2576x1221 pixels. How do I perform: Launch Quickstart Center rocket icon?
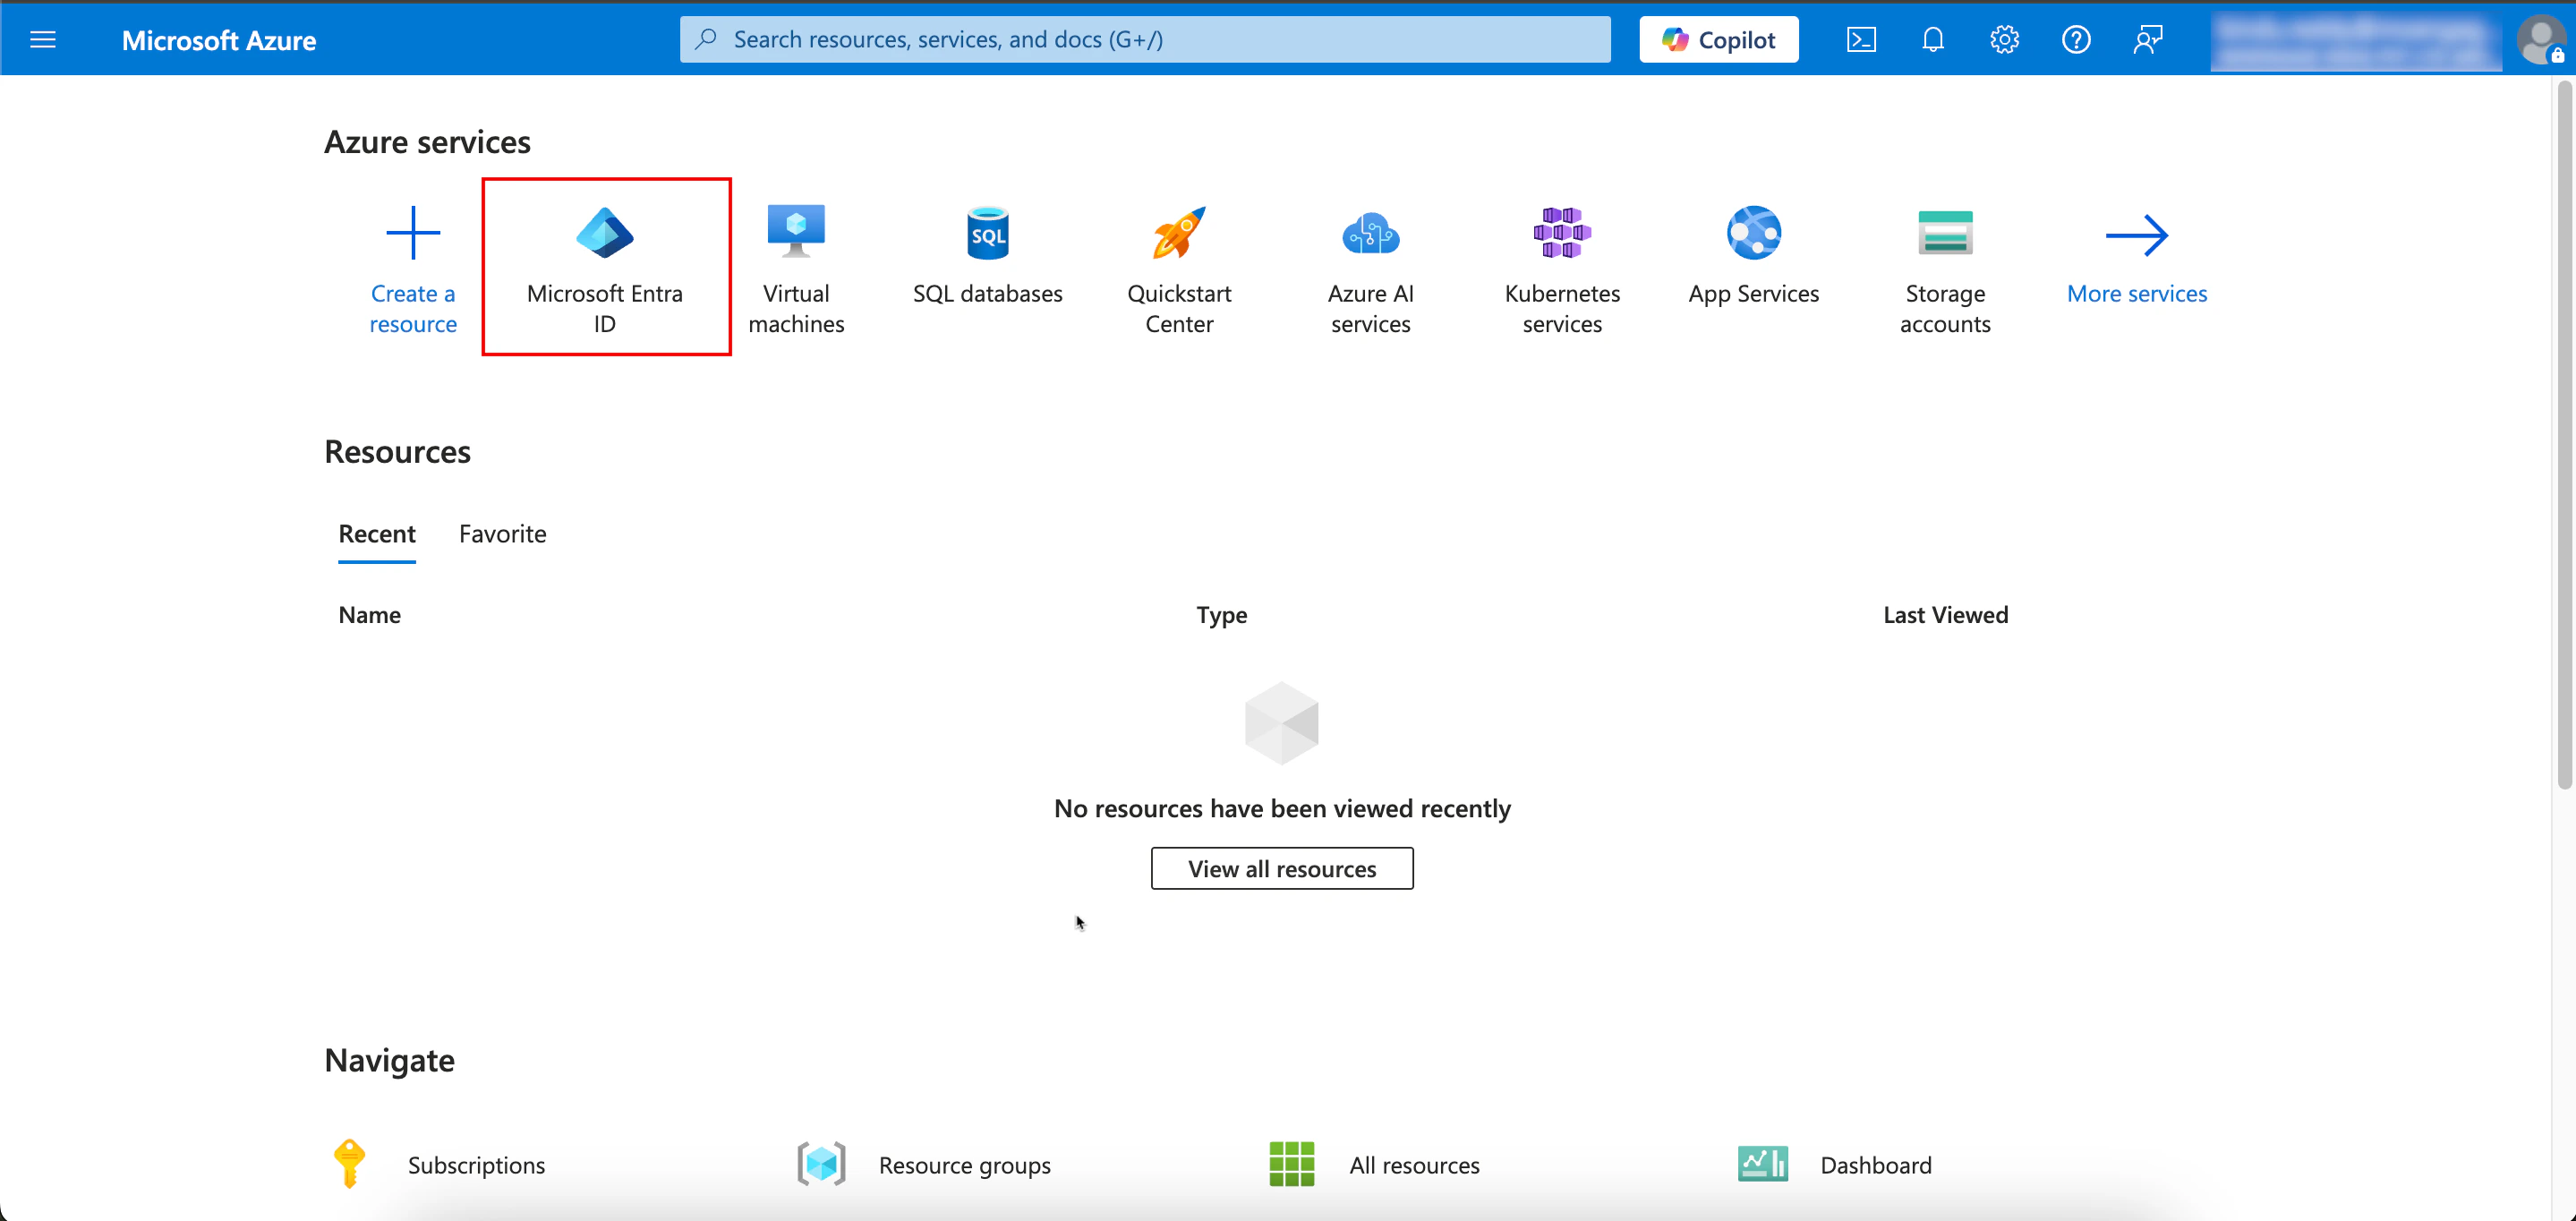(1179, 234)
